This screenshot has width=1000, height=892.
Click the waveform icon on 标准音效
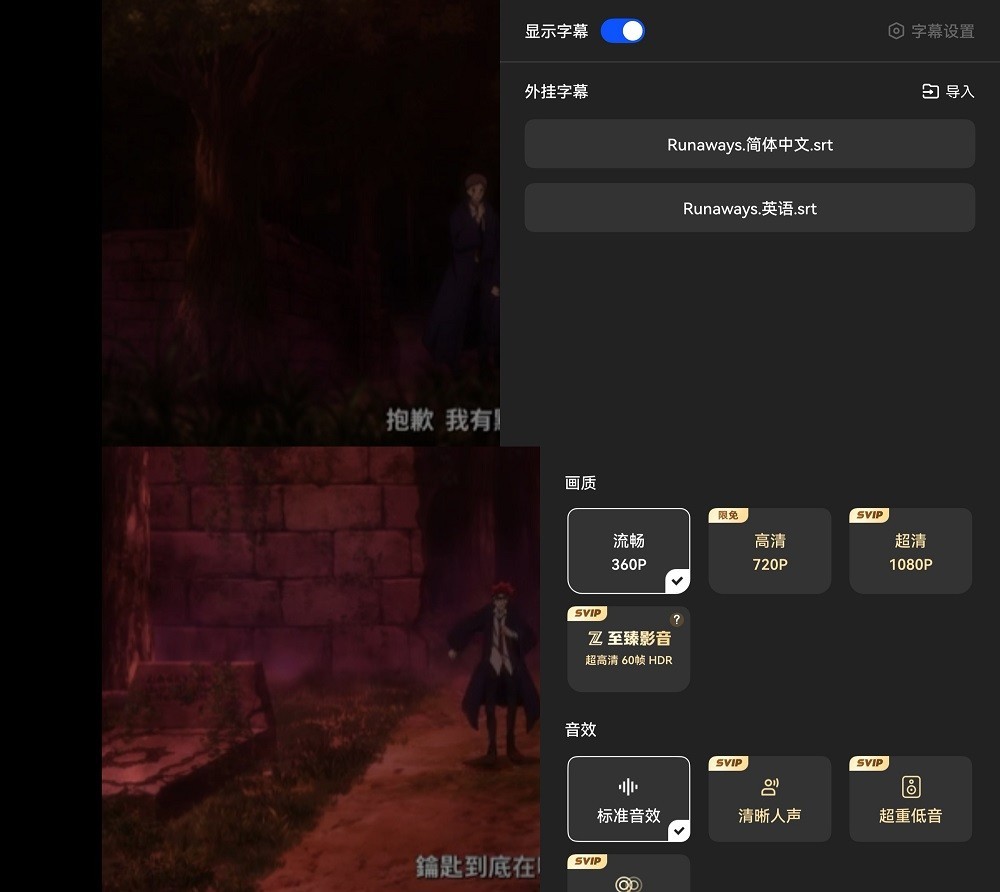628,788
